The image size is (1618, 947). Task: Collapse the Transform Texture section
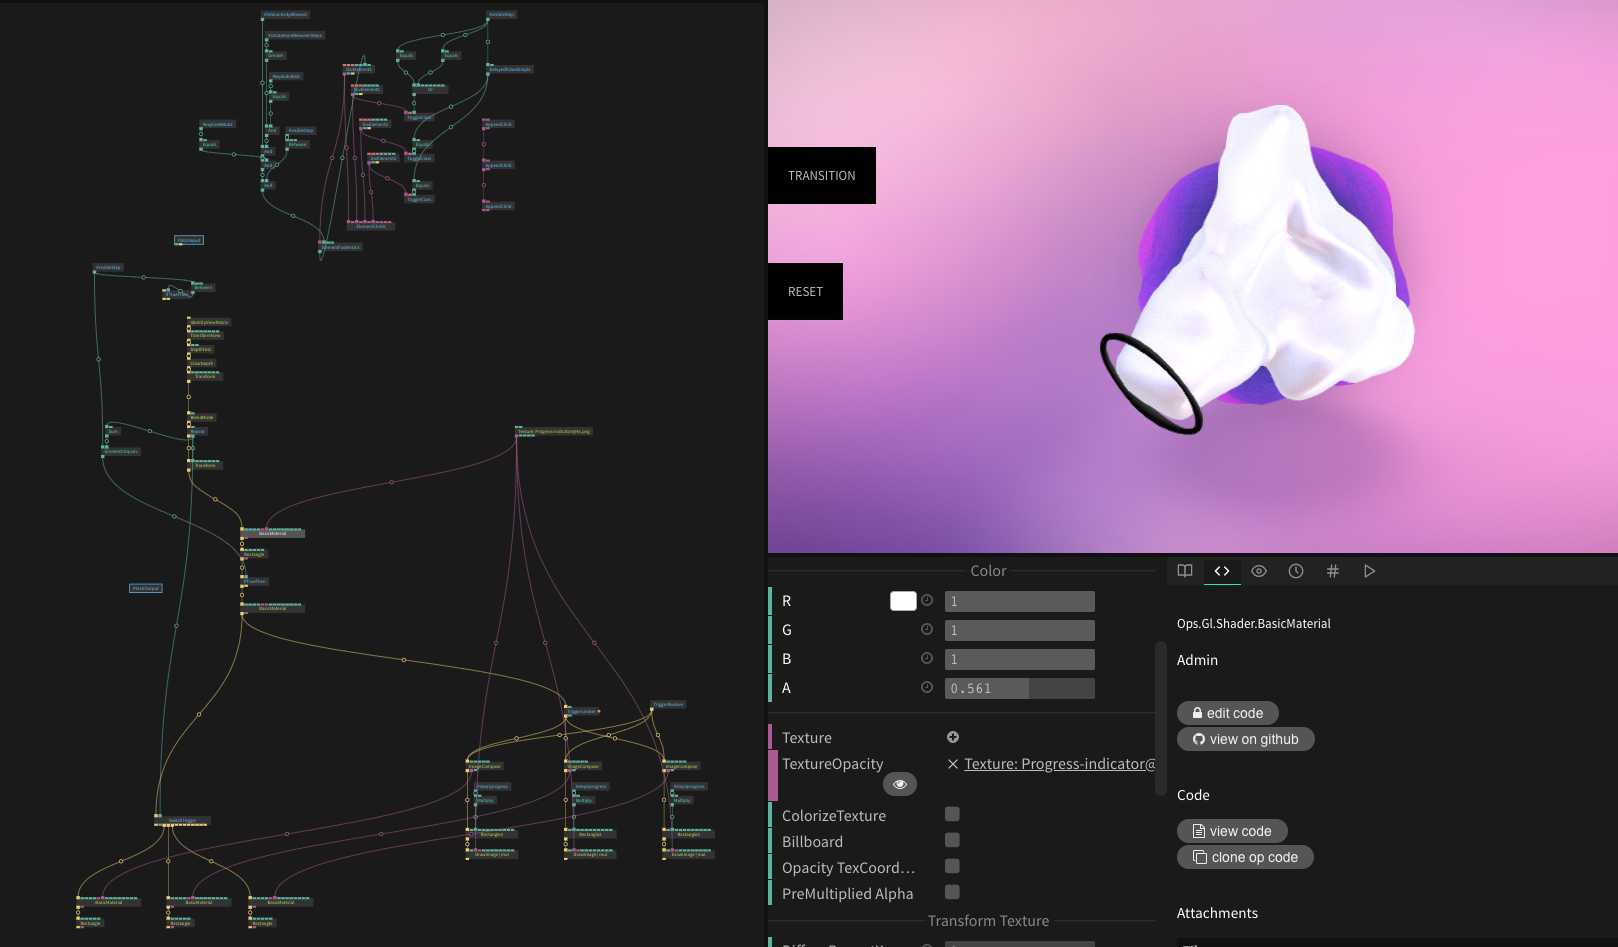[988, 920]
